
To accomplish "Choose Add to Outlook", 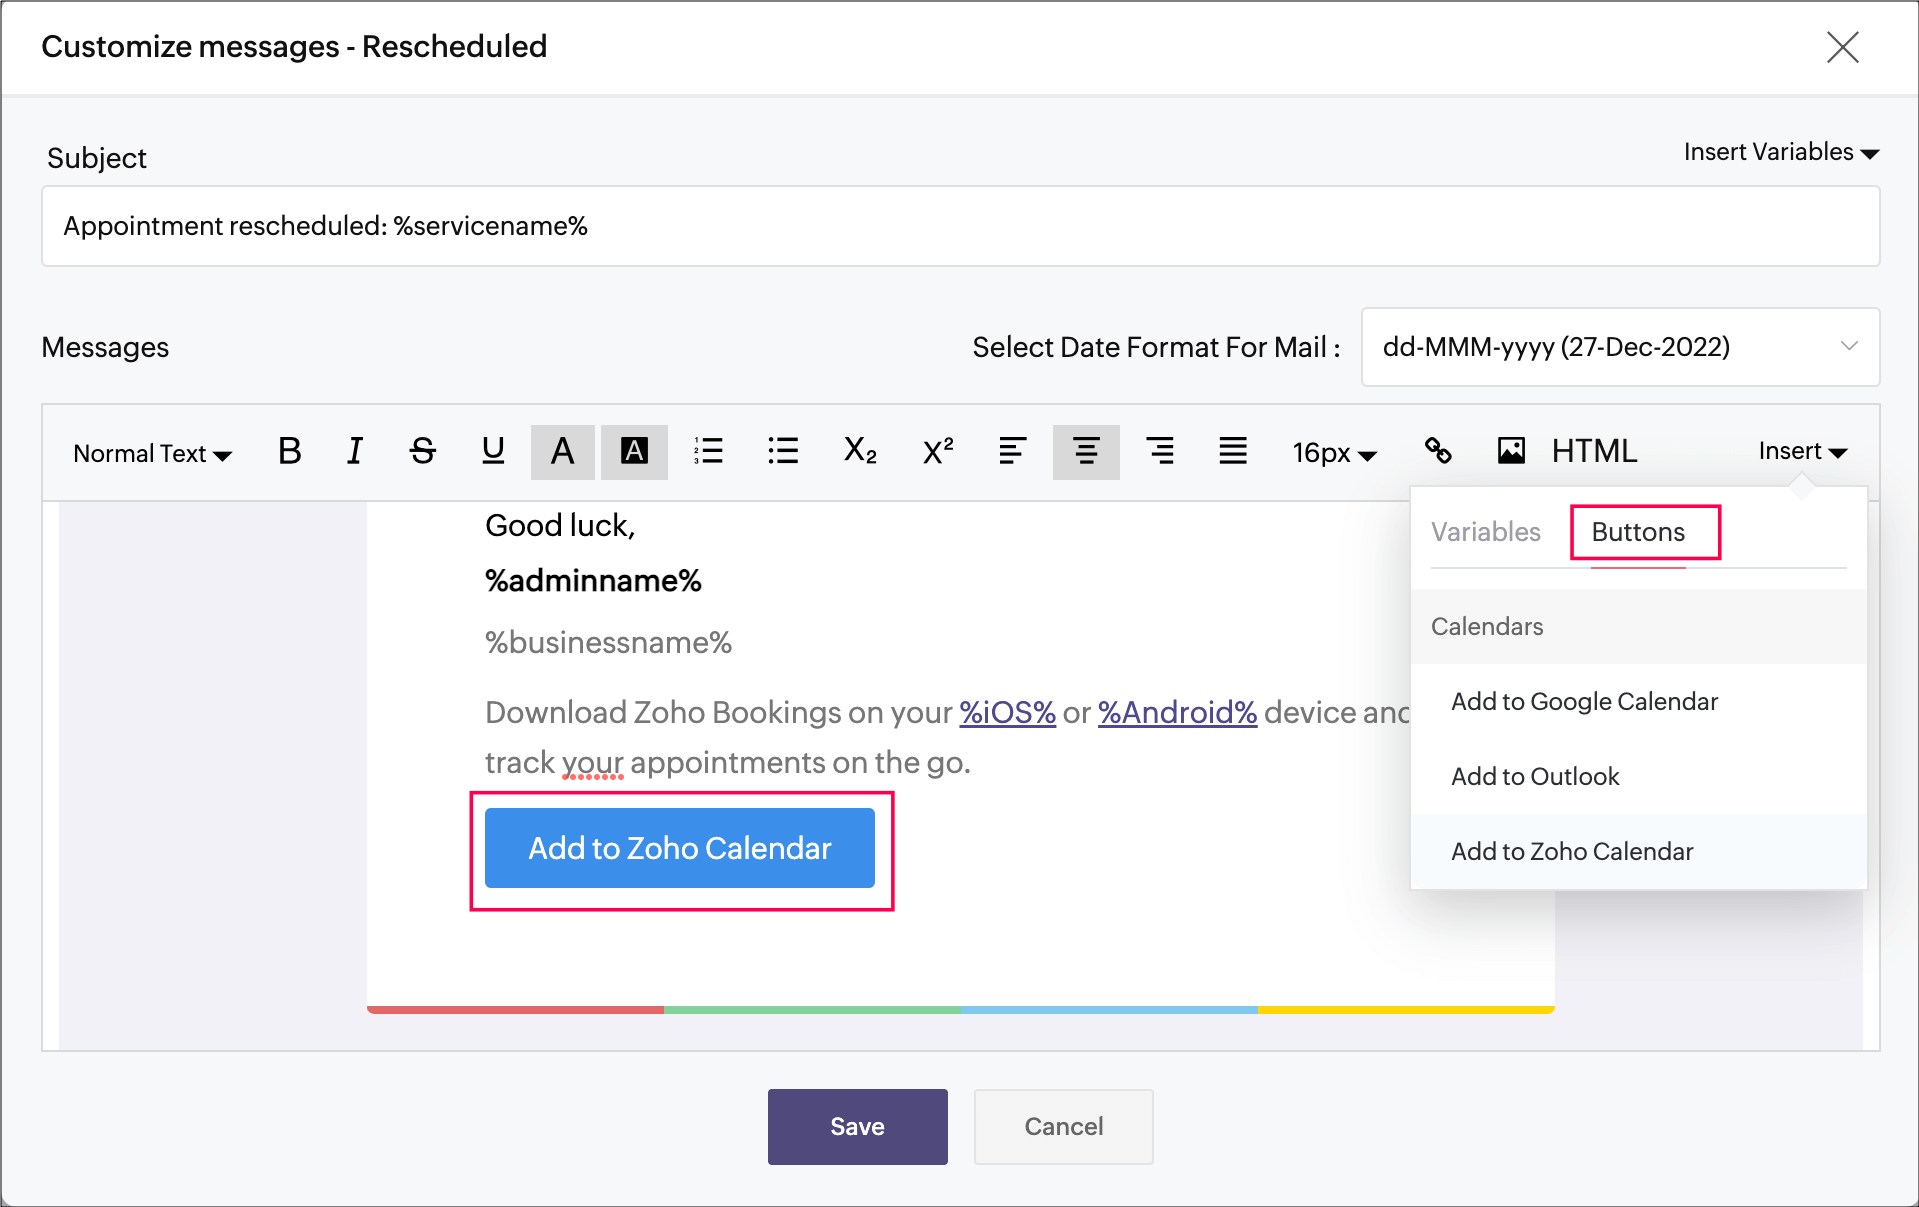I will [1638, 777].
